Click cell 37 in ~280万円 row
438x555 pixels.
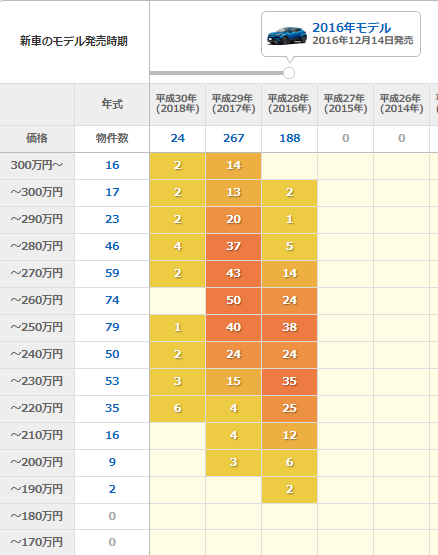point(234,246)
